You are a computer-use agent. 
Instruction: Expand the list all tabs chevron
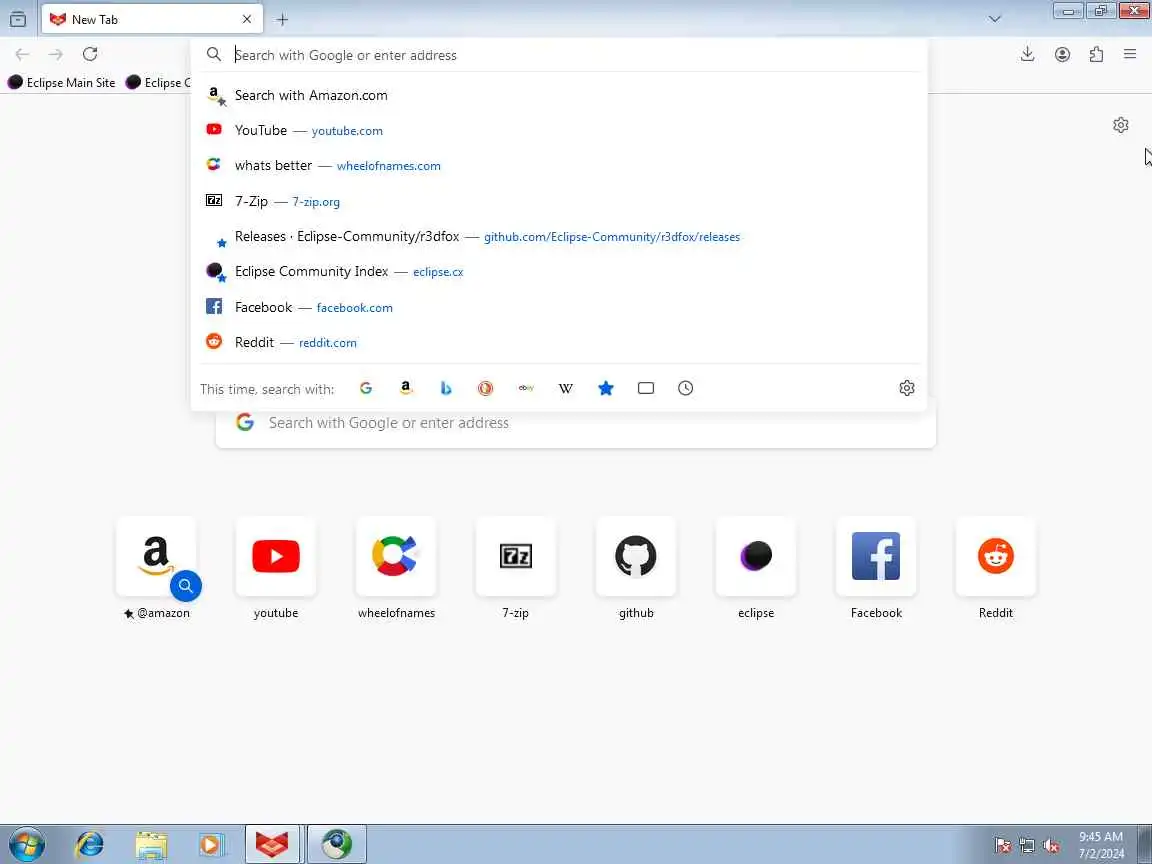tap(995, 19)
